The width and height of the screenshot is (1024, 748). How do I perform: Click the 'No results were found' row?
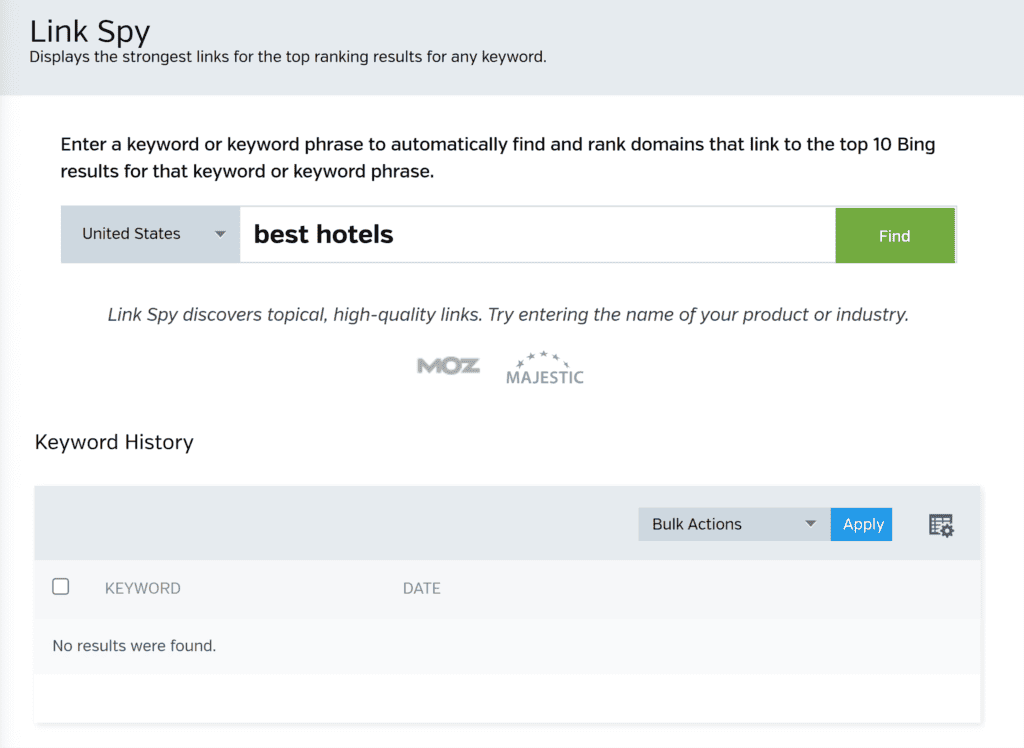(134, 646)
